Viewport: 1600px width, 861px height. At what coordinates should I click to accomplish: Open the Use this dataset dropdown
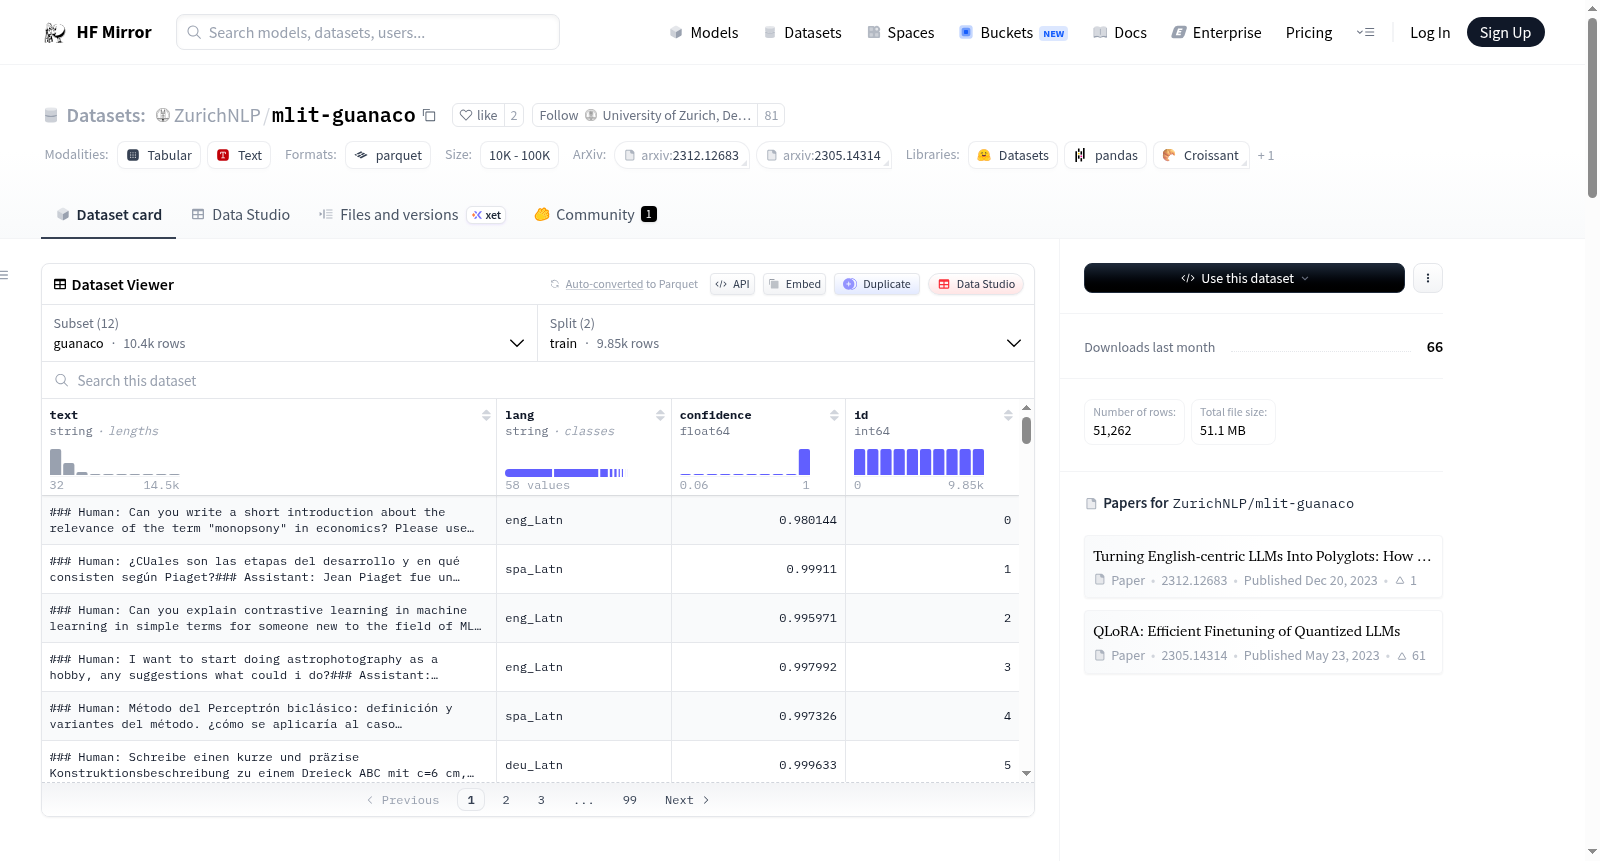click(1244, 278)
